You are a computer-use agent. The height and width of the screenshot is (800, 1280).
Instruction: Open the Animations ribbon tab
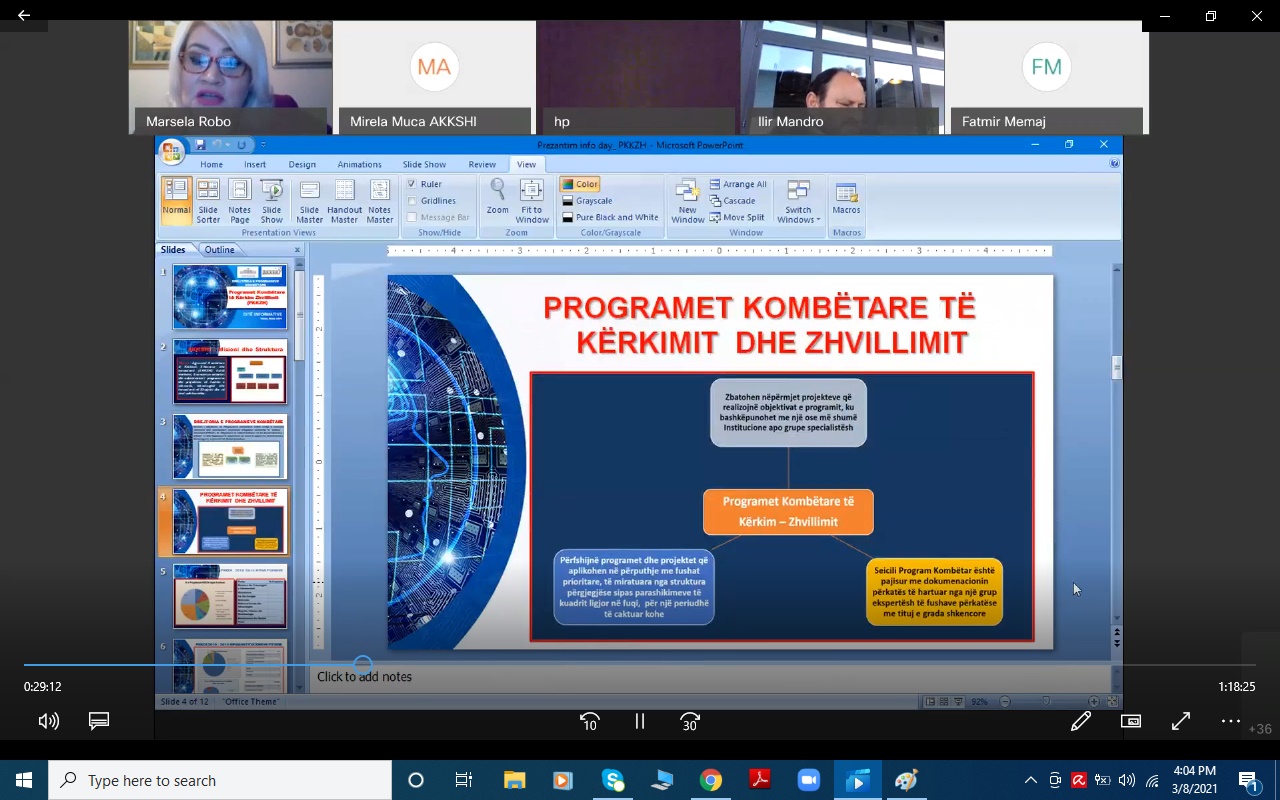[359, 165]
